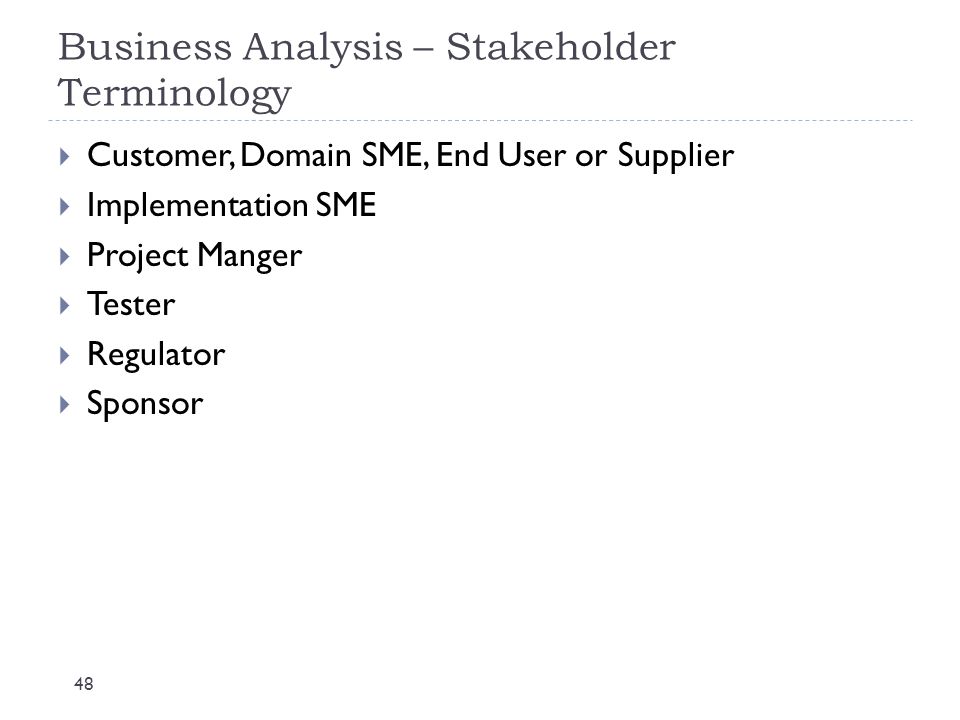Image resolution: width=960 pixels, height=720 pixels.
Task: Click the Implementation SME bullet text
Action: pos(231,206)
